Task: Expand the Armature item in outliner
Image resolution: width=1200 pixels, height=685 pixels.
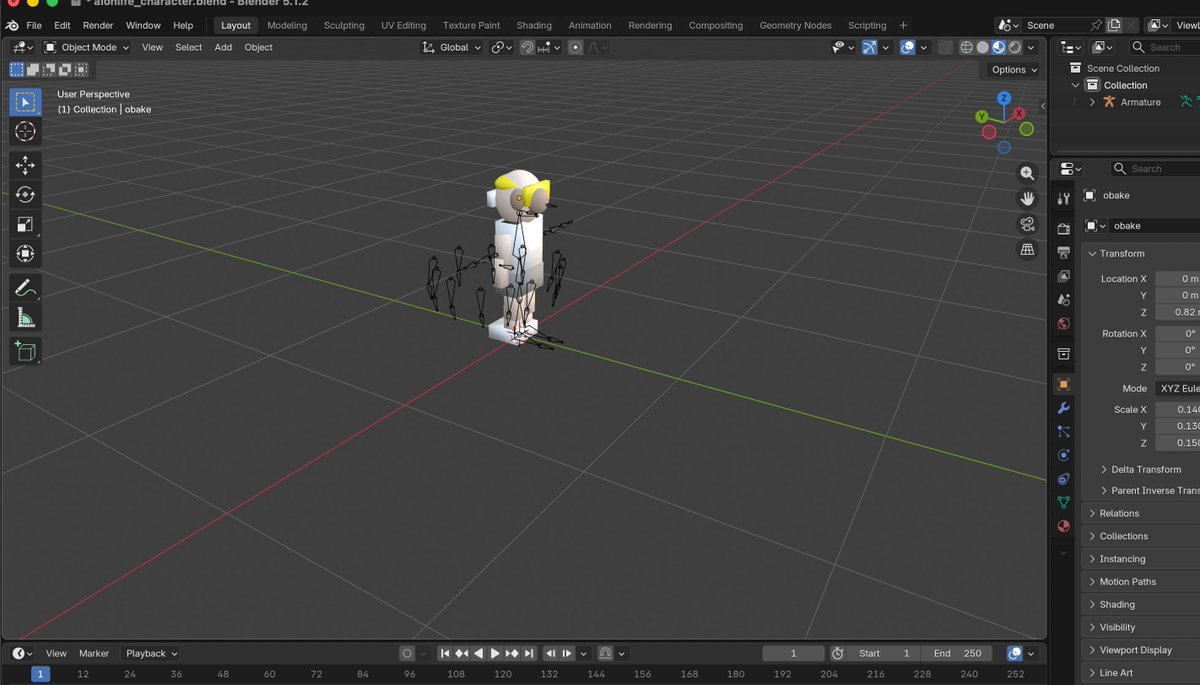Action: click(1092, 102)
